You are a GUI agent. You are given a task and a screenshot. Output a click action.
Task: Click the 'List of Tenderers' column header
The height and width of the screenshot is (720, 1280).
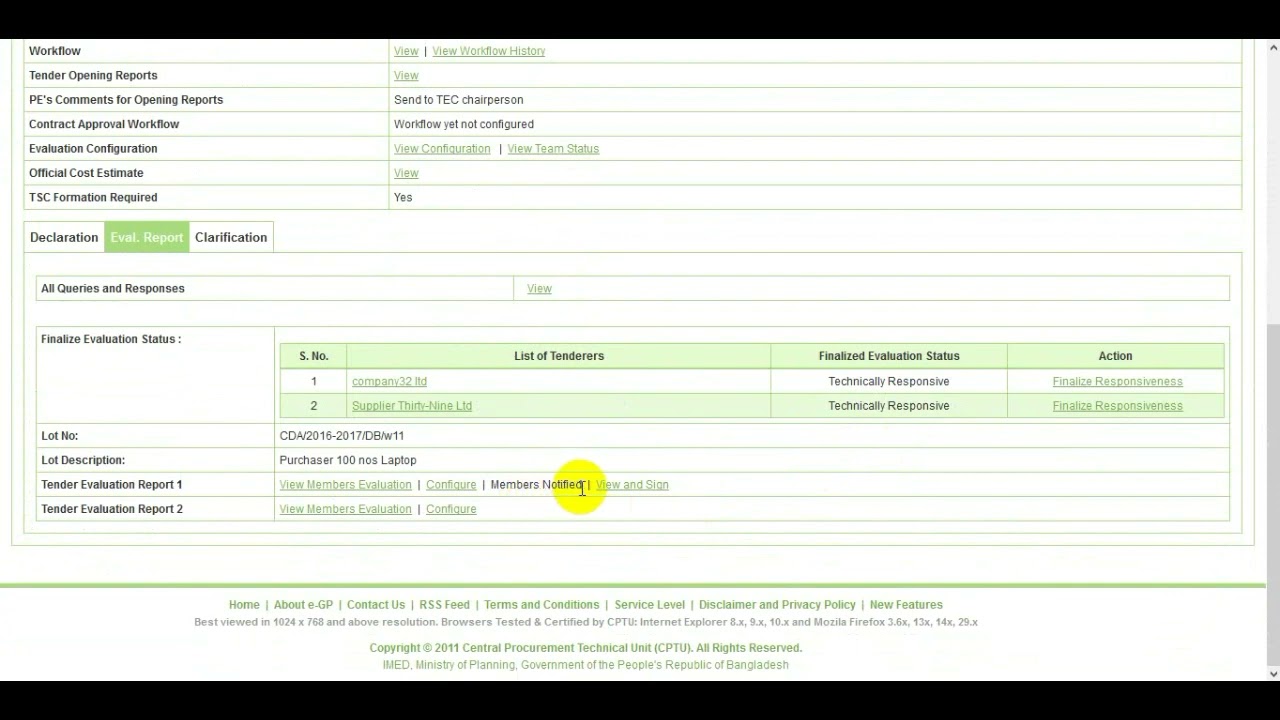[x=559, y=356]
